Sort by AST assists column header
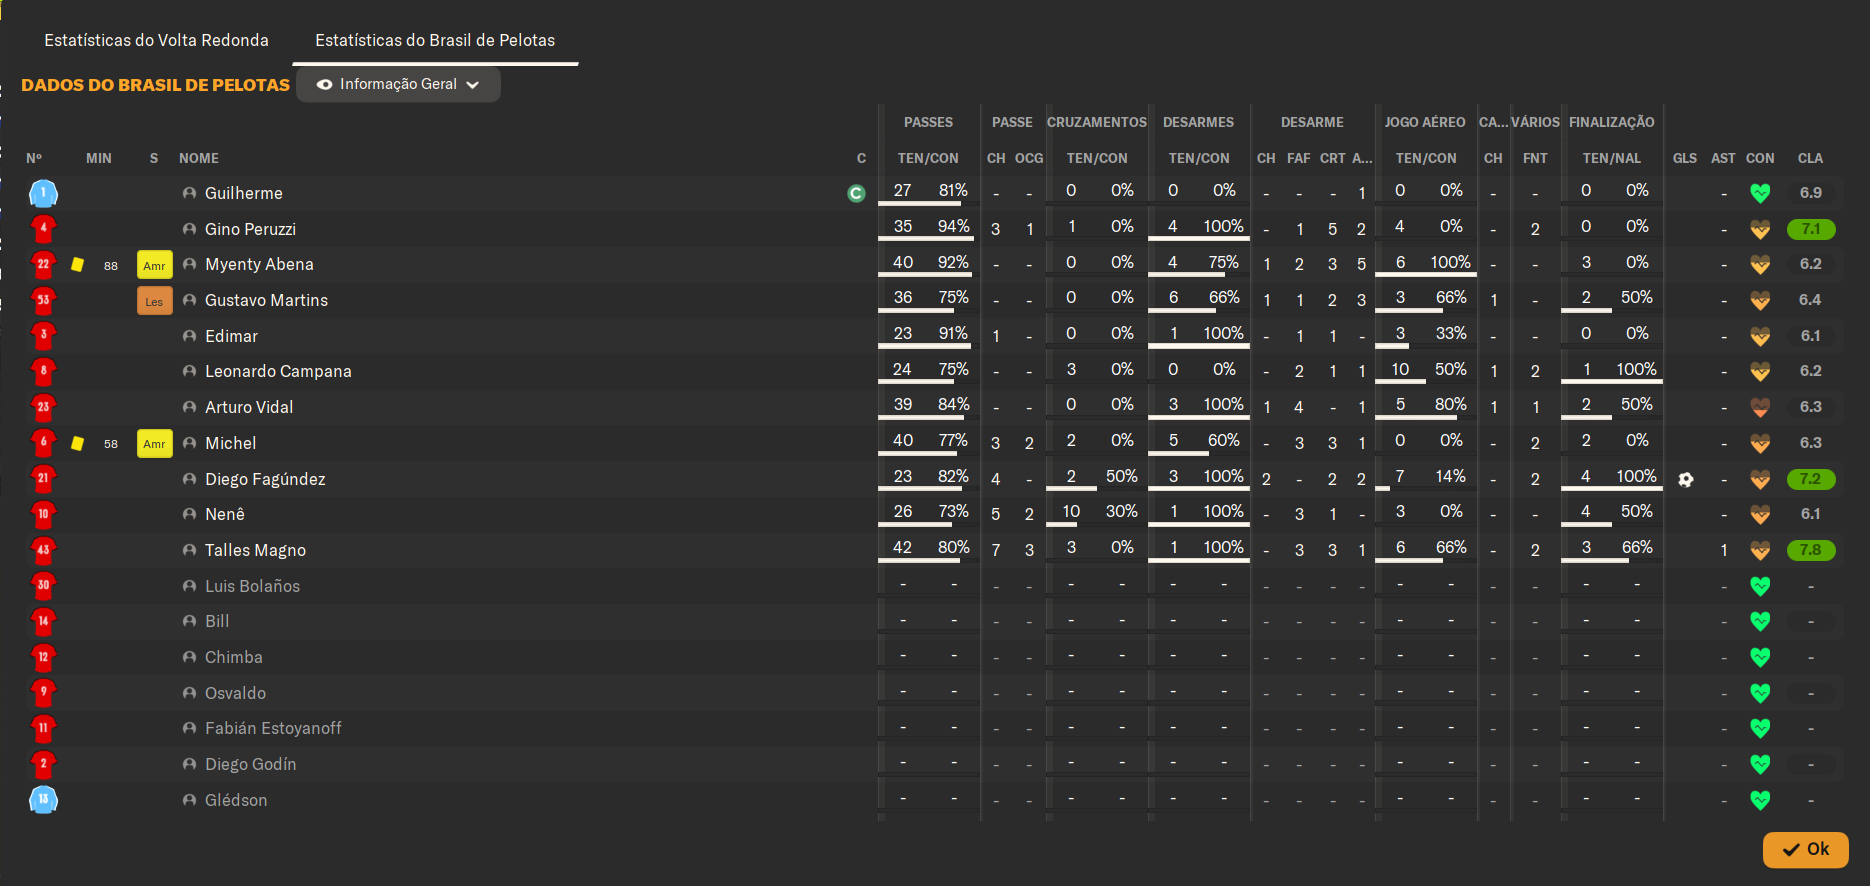The height and width of the screenshot is (886, 1870). pos(1723,158)
